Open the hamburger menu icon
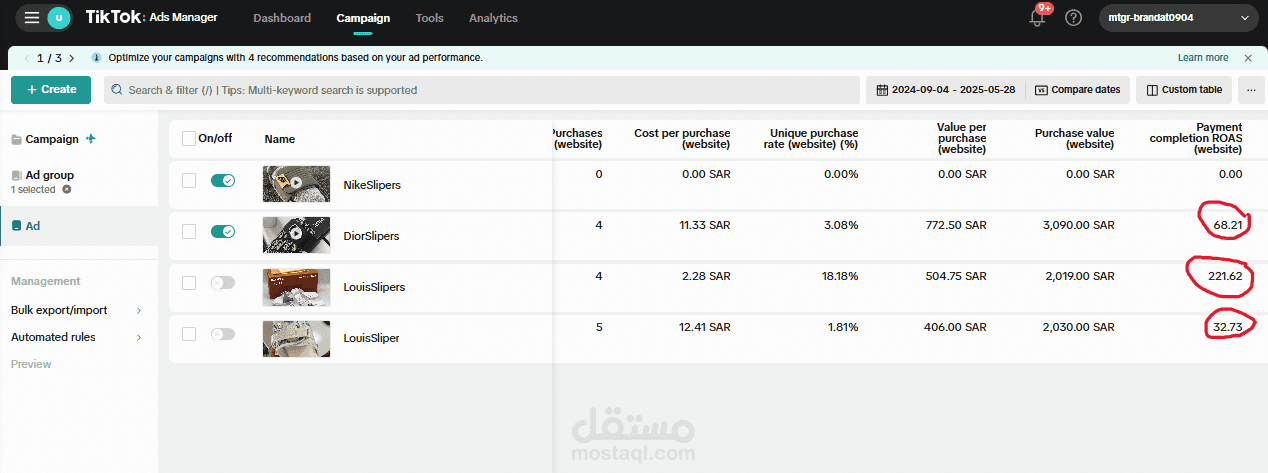 (x=32, y=18)
